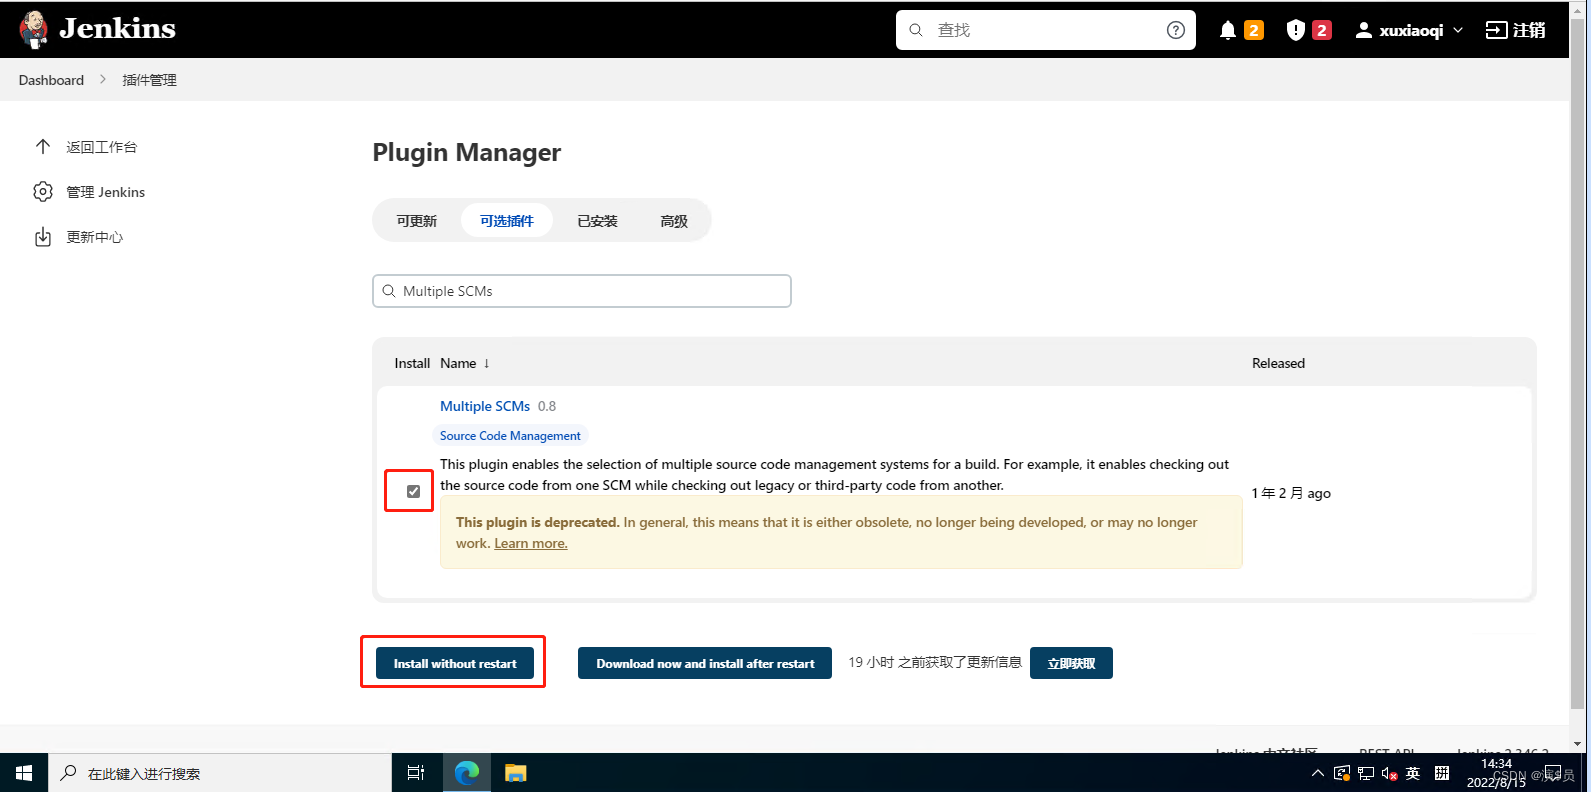
Task: Expand the Dashboard breadcrumb chevron
Action: tap(102, 79)
